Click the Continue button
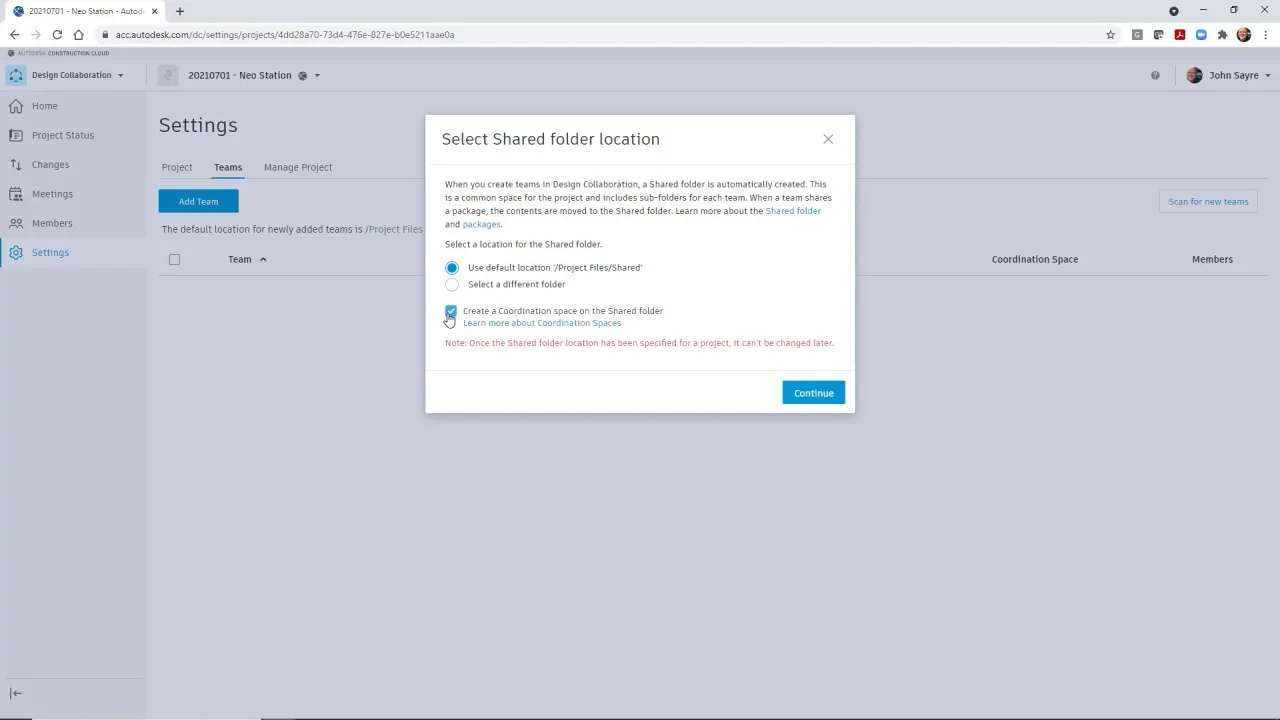 pyautogui.click(x=814, y=393)
